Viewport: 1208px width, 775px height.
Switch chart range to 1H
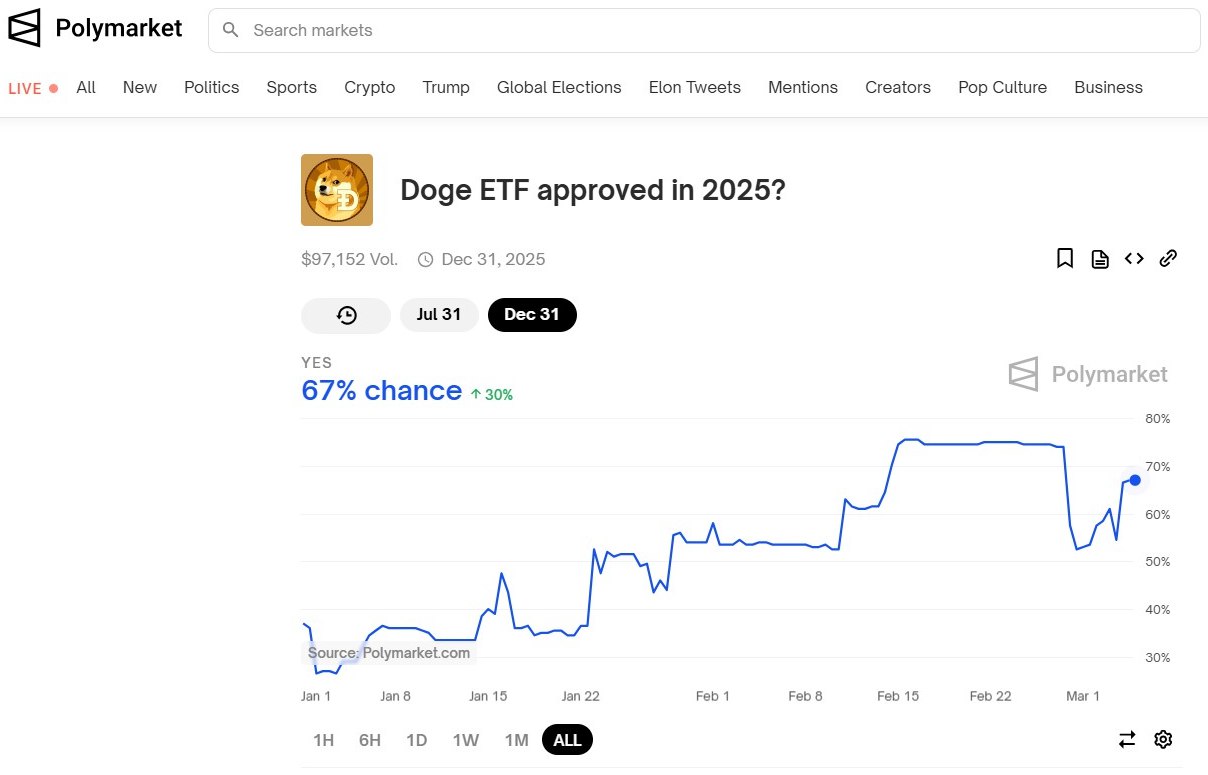pos(323,740)
